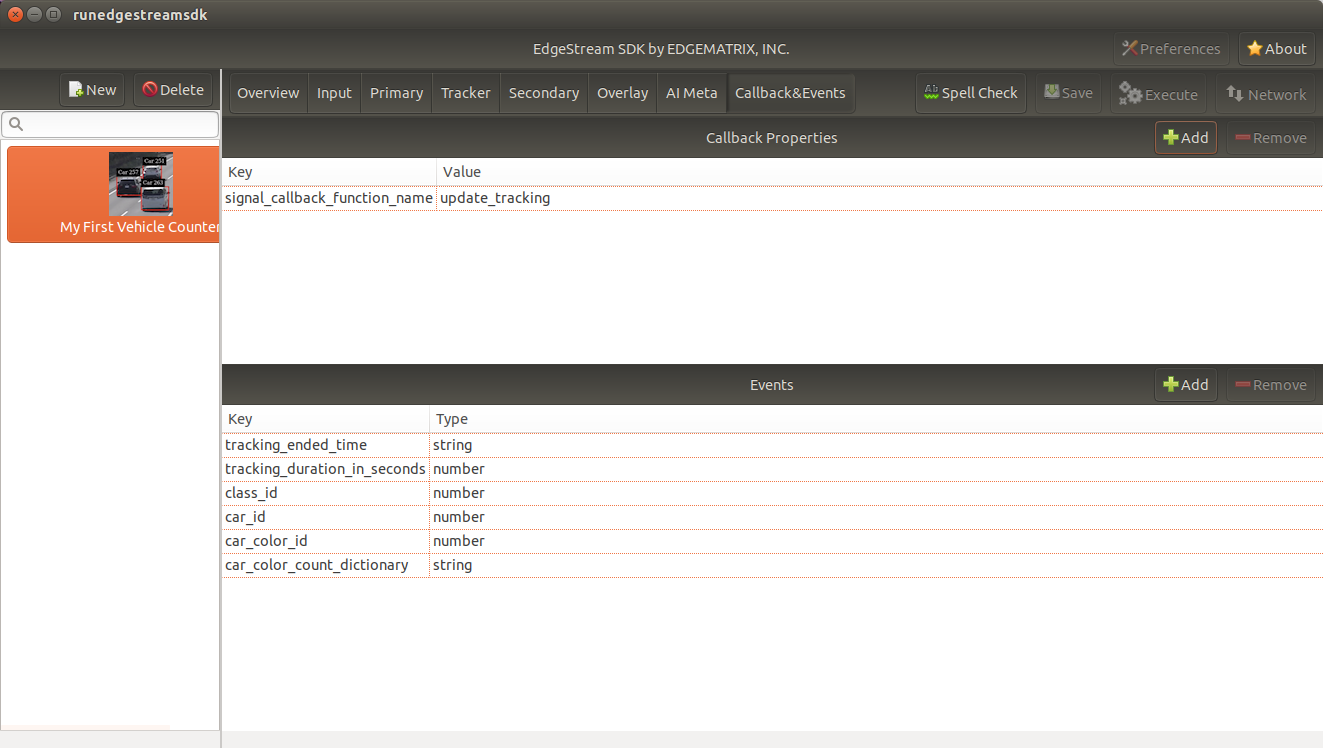Open the Primary tab

(x=396, y=93)
